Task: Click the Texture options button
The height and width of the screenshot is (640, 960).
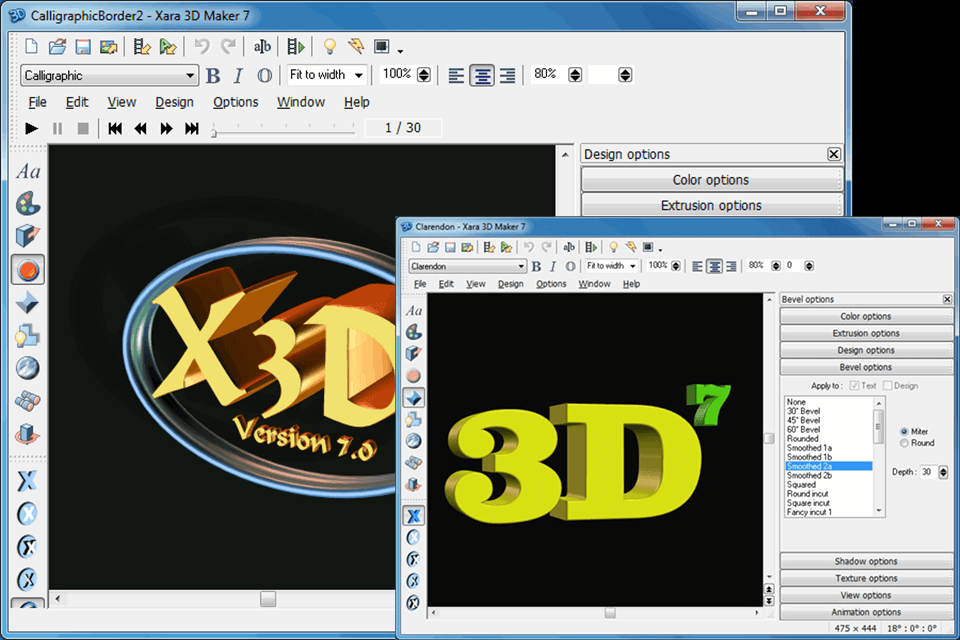Action: tap(865, 578)
